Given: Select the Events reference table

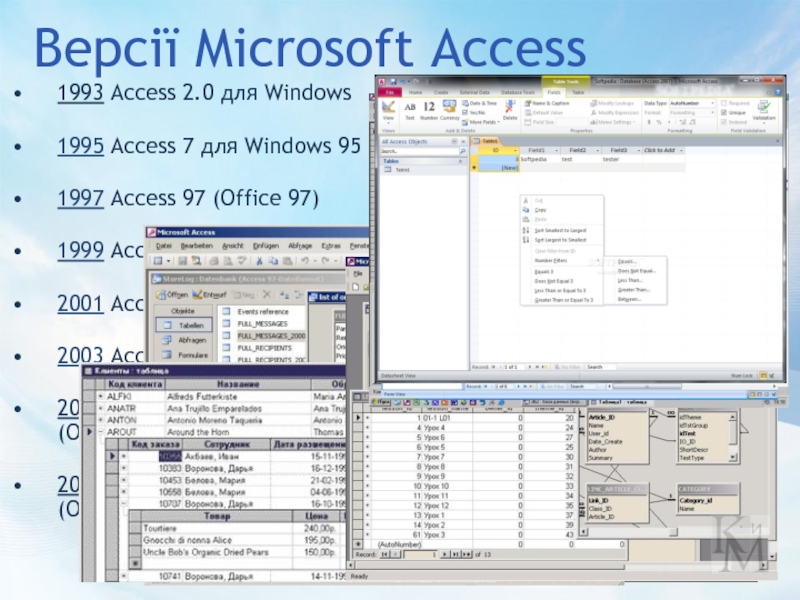Looking at the screenshot, I should (263, 312).
